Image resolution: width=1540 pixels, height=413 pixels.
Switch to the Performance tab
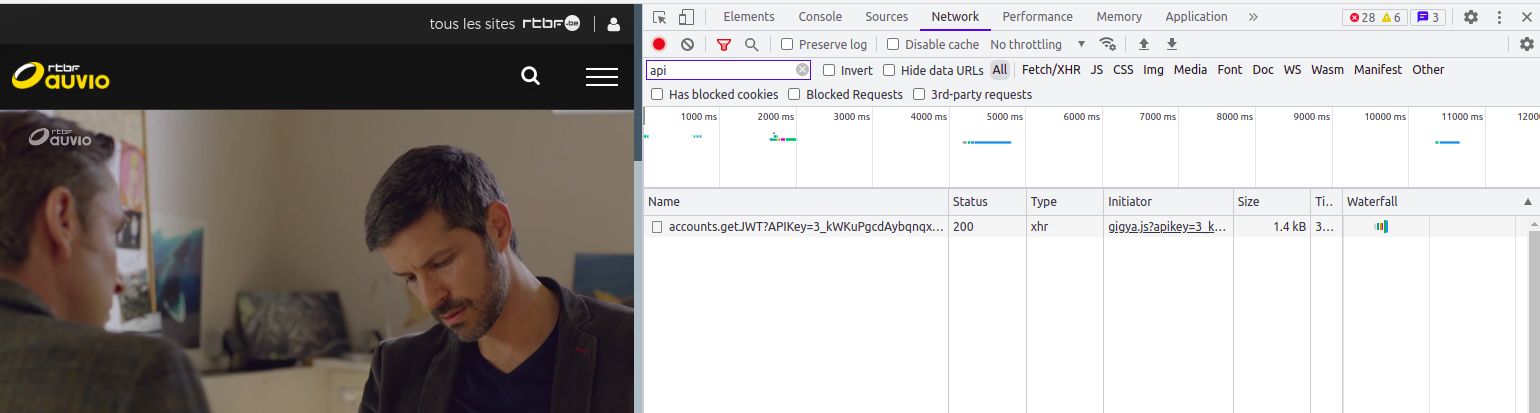[1038, 17]
